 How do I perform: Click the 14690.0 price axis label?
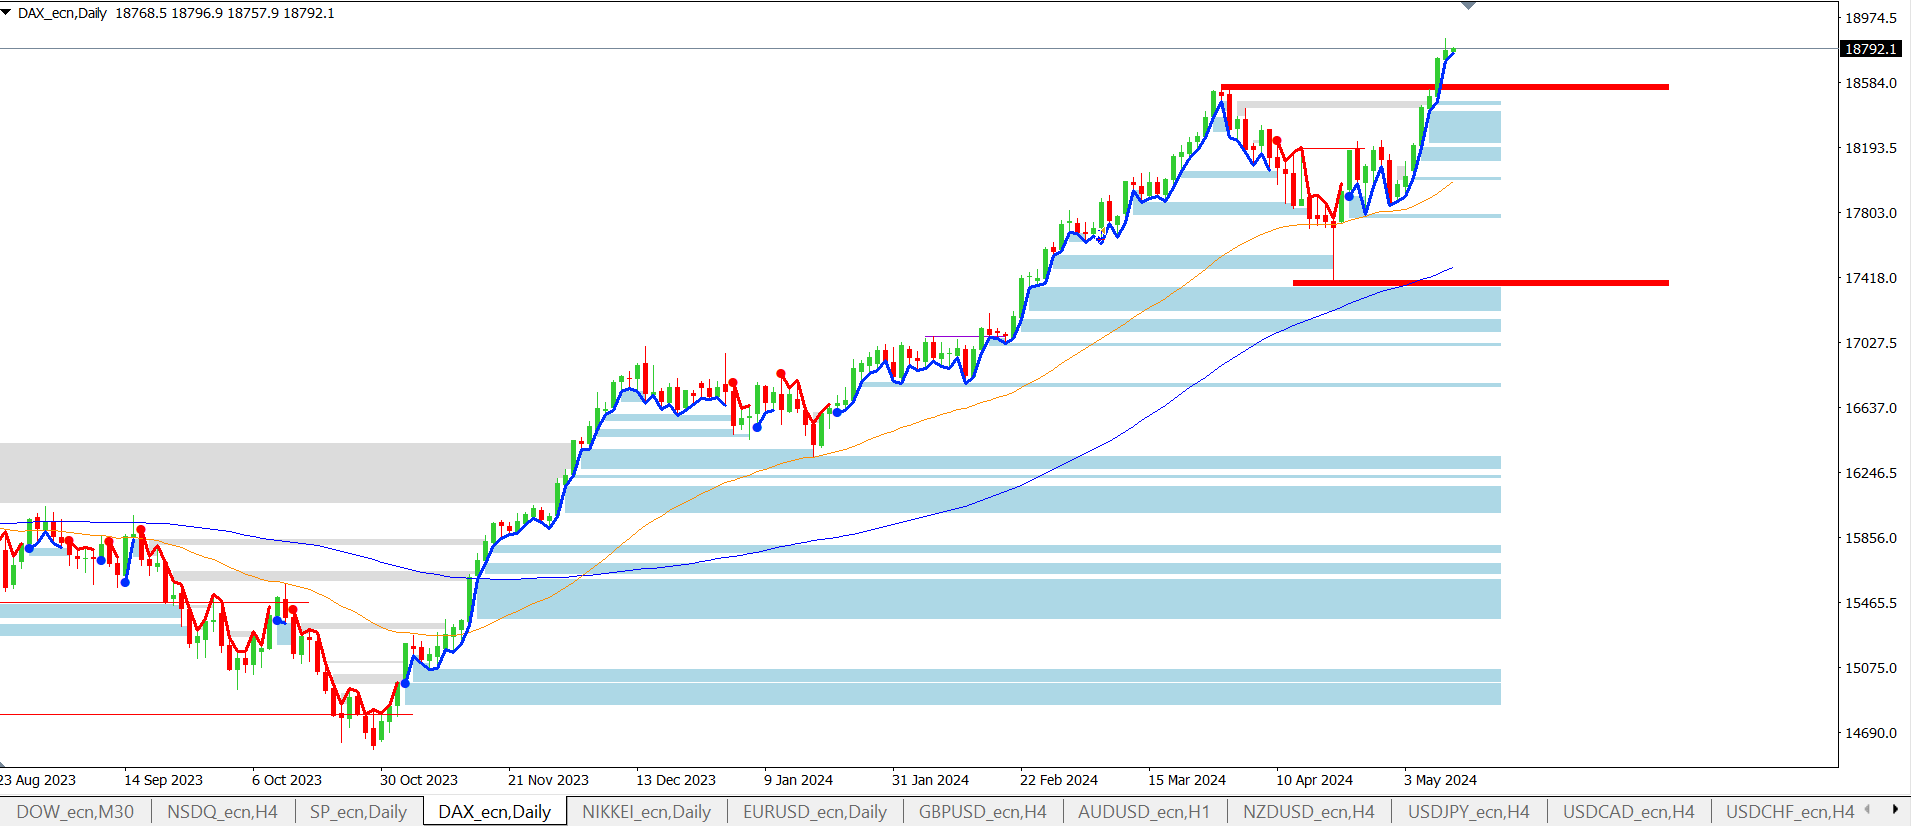pyautogui.click(x=1871, y=733)
